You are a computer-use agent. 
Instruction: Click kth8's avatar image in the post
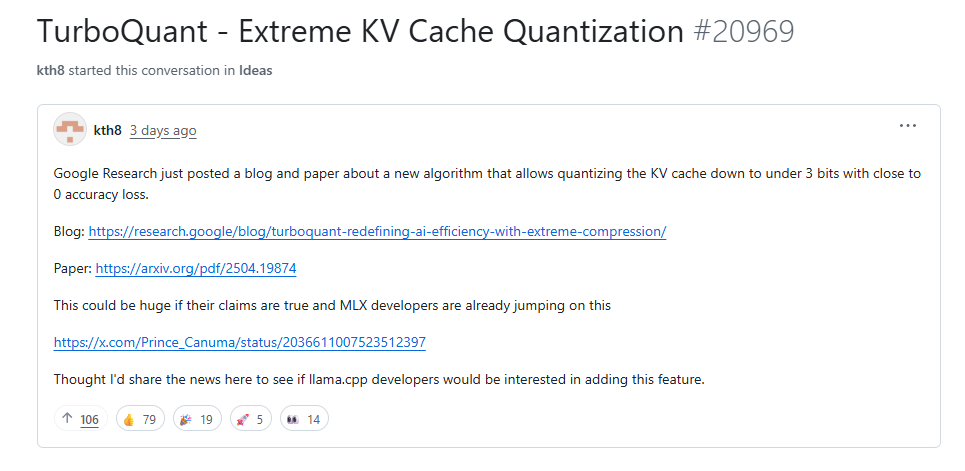(x=70, y=130)
